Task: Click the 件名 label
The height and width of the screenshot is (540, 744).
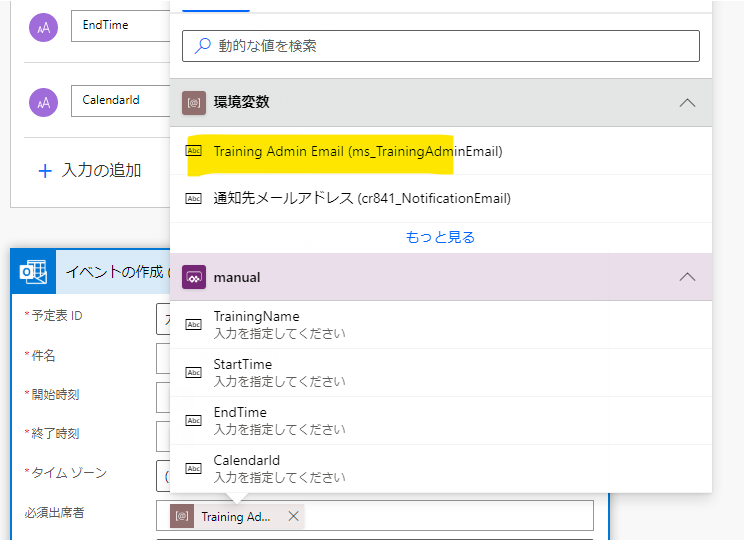Action: click(44, 355)
